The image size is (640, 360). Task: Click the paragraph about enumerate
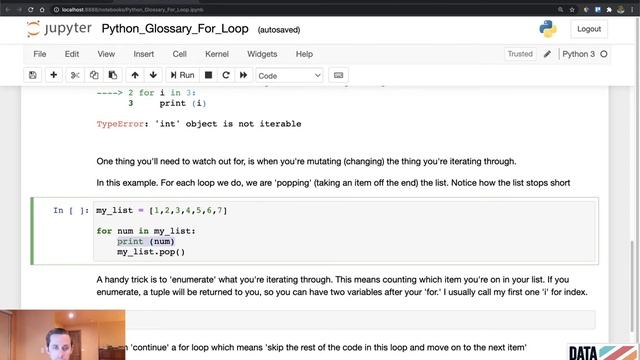coord(342,286)
